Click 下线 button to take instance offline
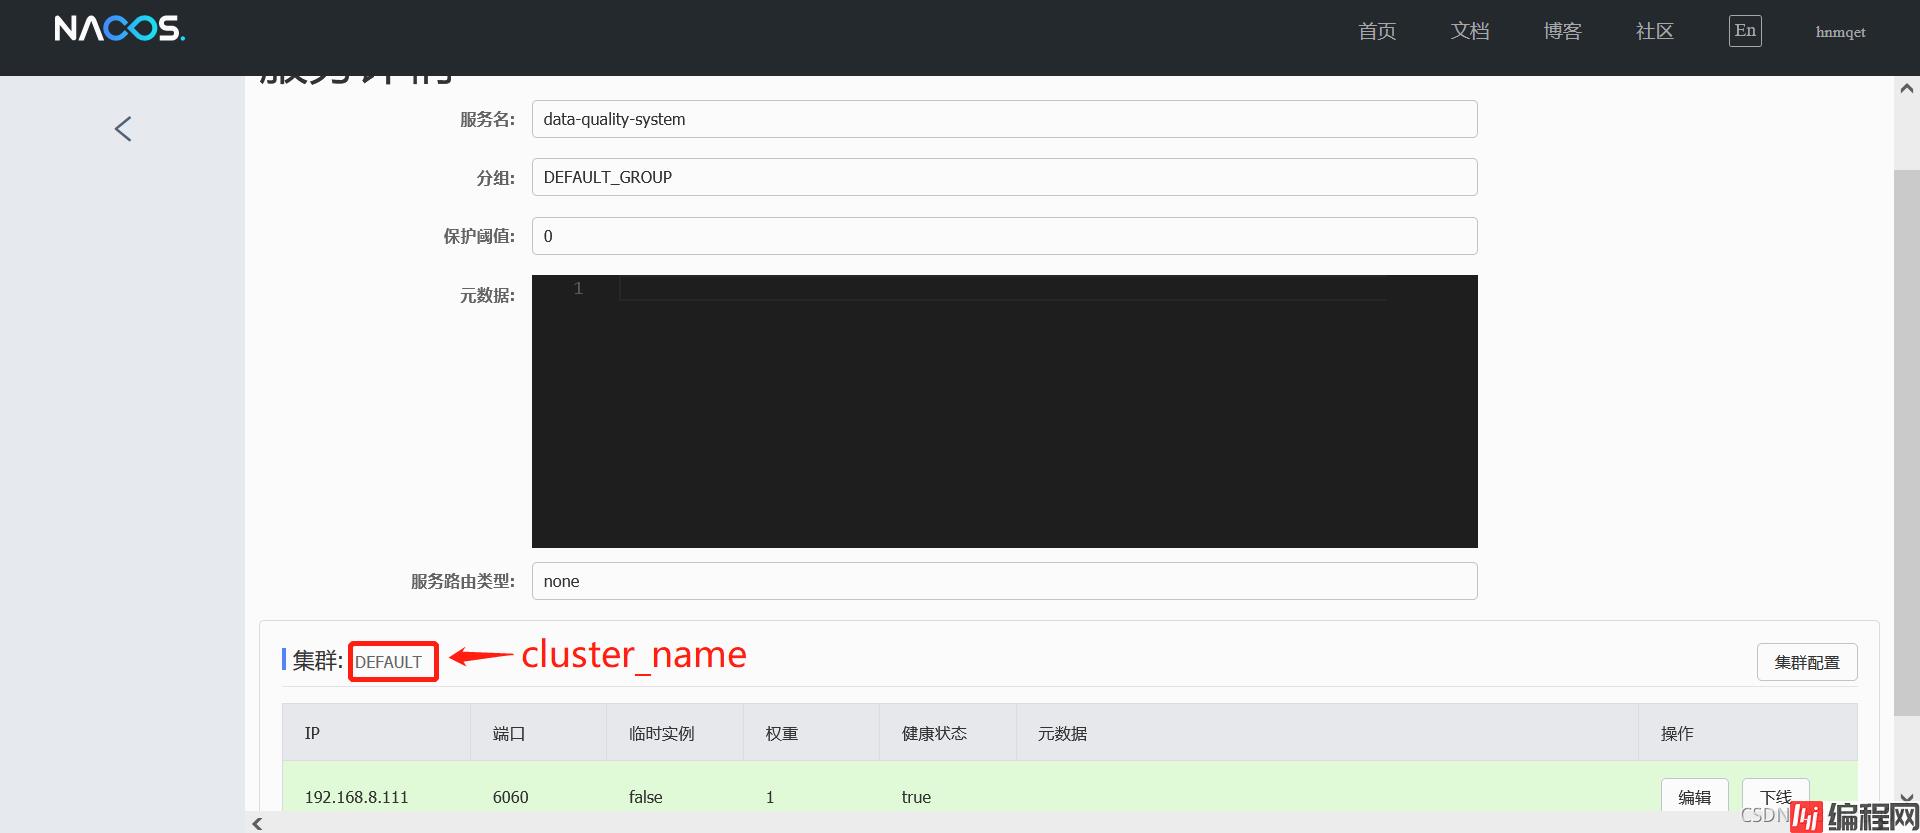This screenshot has height=833, width=1920. pyautogui.click(x=1775, y=795)
